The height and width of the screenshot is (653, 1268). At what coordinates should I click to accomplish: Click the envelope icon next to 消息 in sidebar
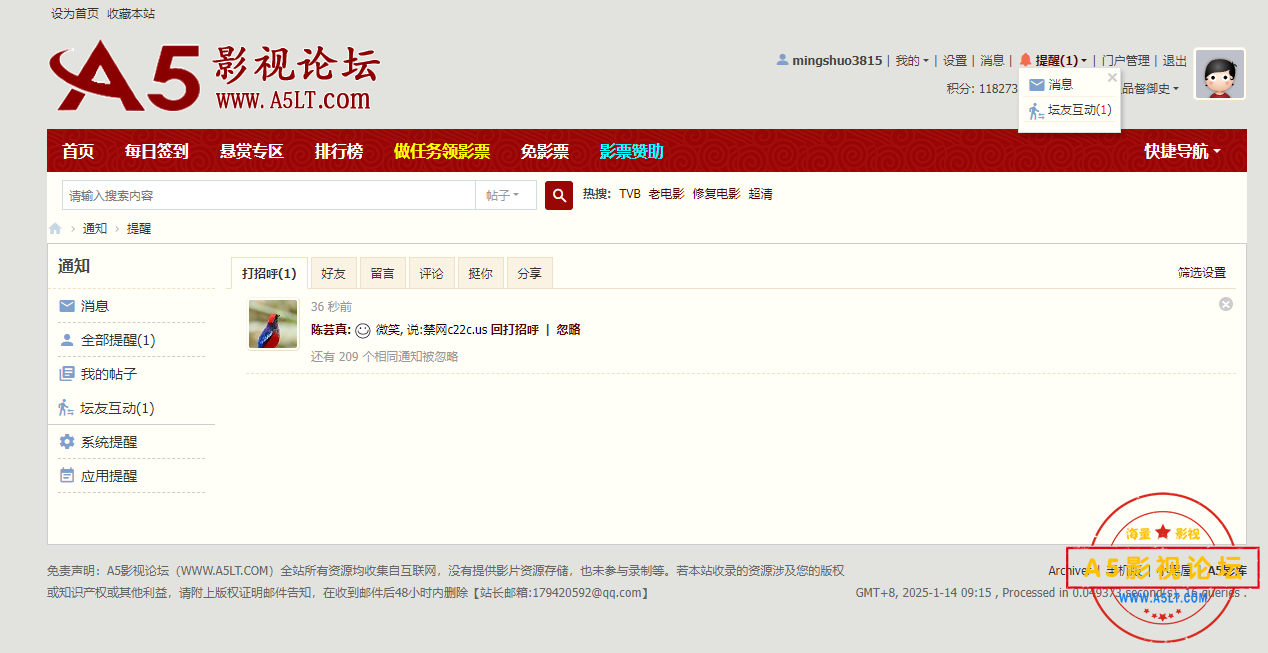[x=67, y=306]
